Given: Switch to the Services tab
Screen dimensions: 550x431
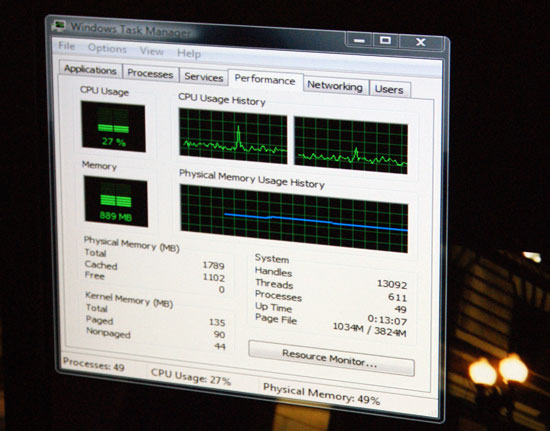Looking at the screenshot, I should (203, 77).
